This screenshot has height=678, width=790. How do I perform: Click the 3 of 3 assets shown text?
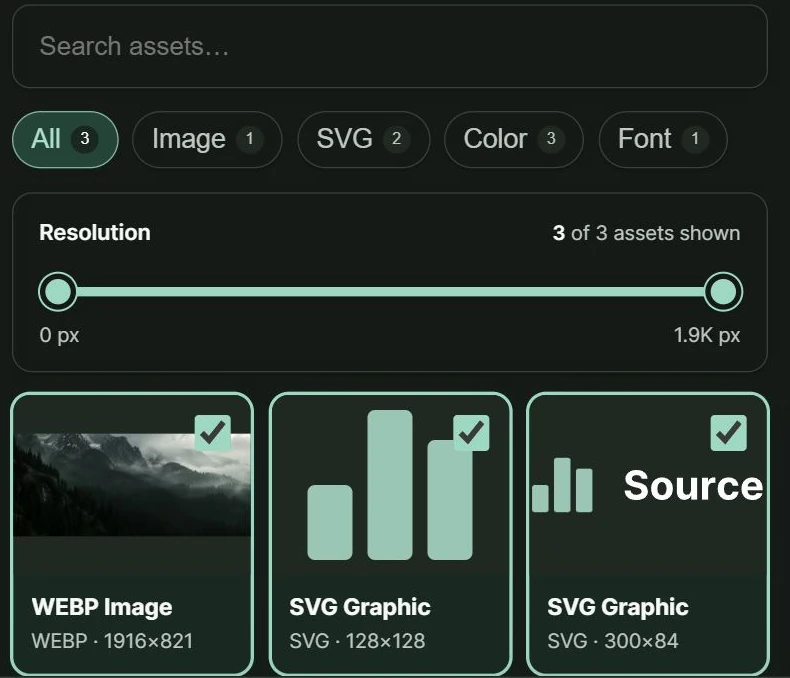coord(646,233)
